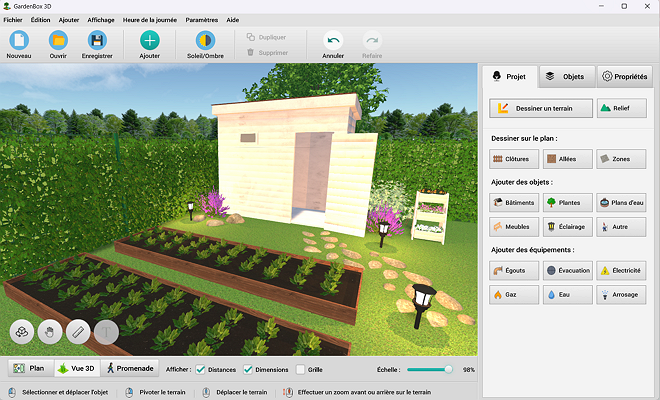Create a new project with Nouveau

[x=19, y=44]
